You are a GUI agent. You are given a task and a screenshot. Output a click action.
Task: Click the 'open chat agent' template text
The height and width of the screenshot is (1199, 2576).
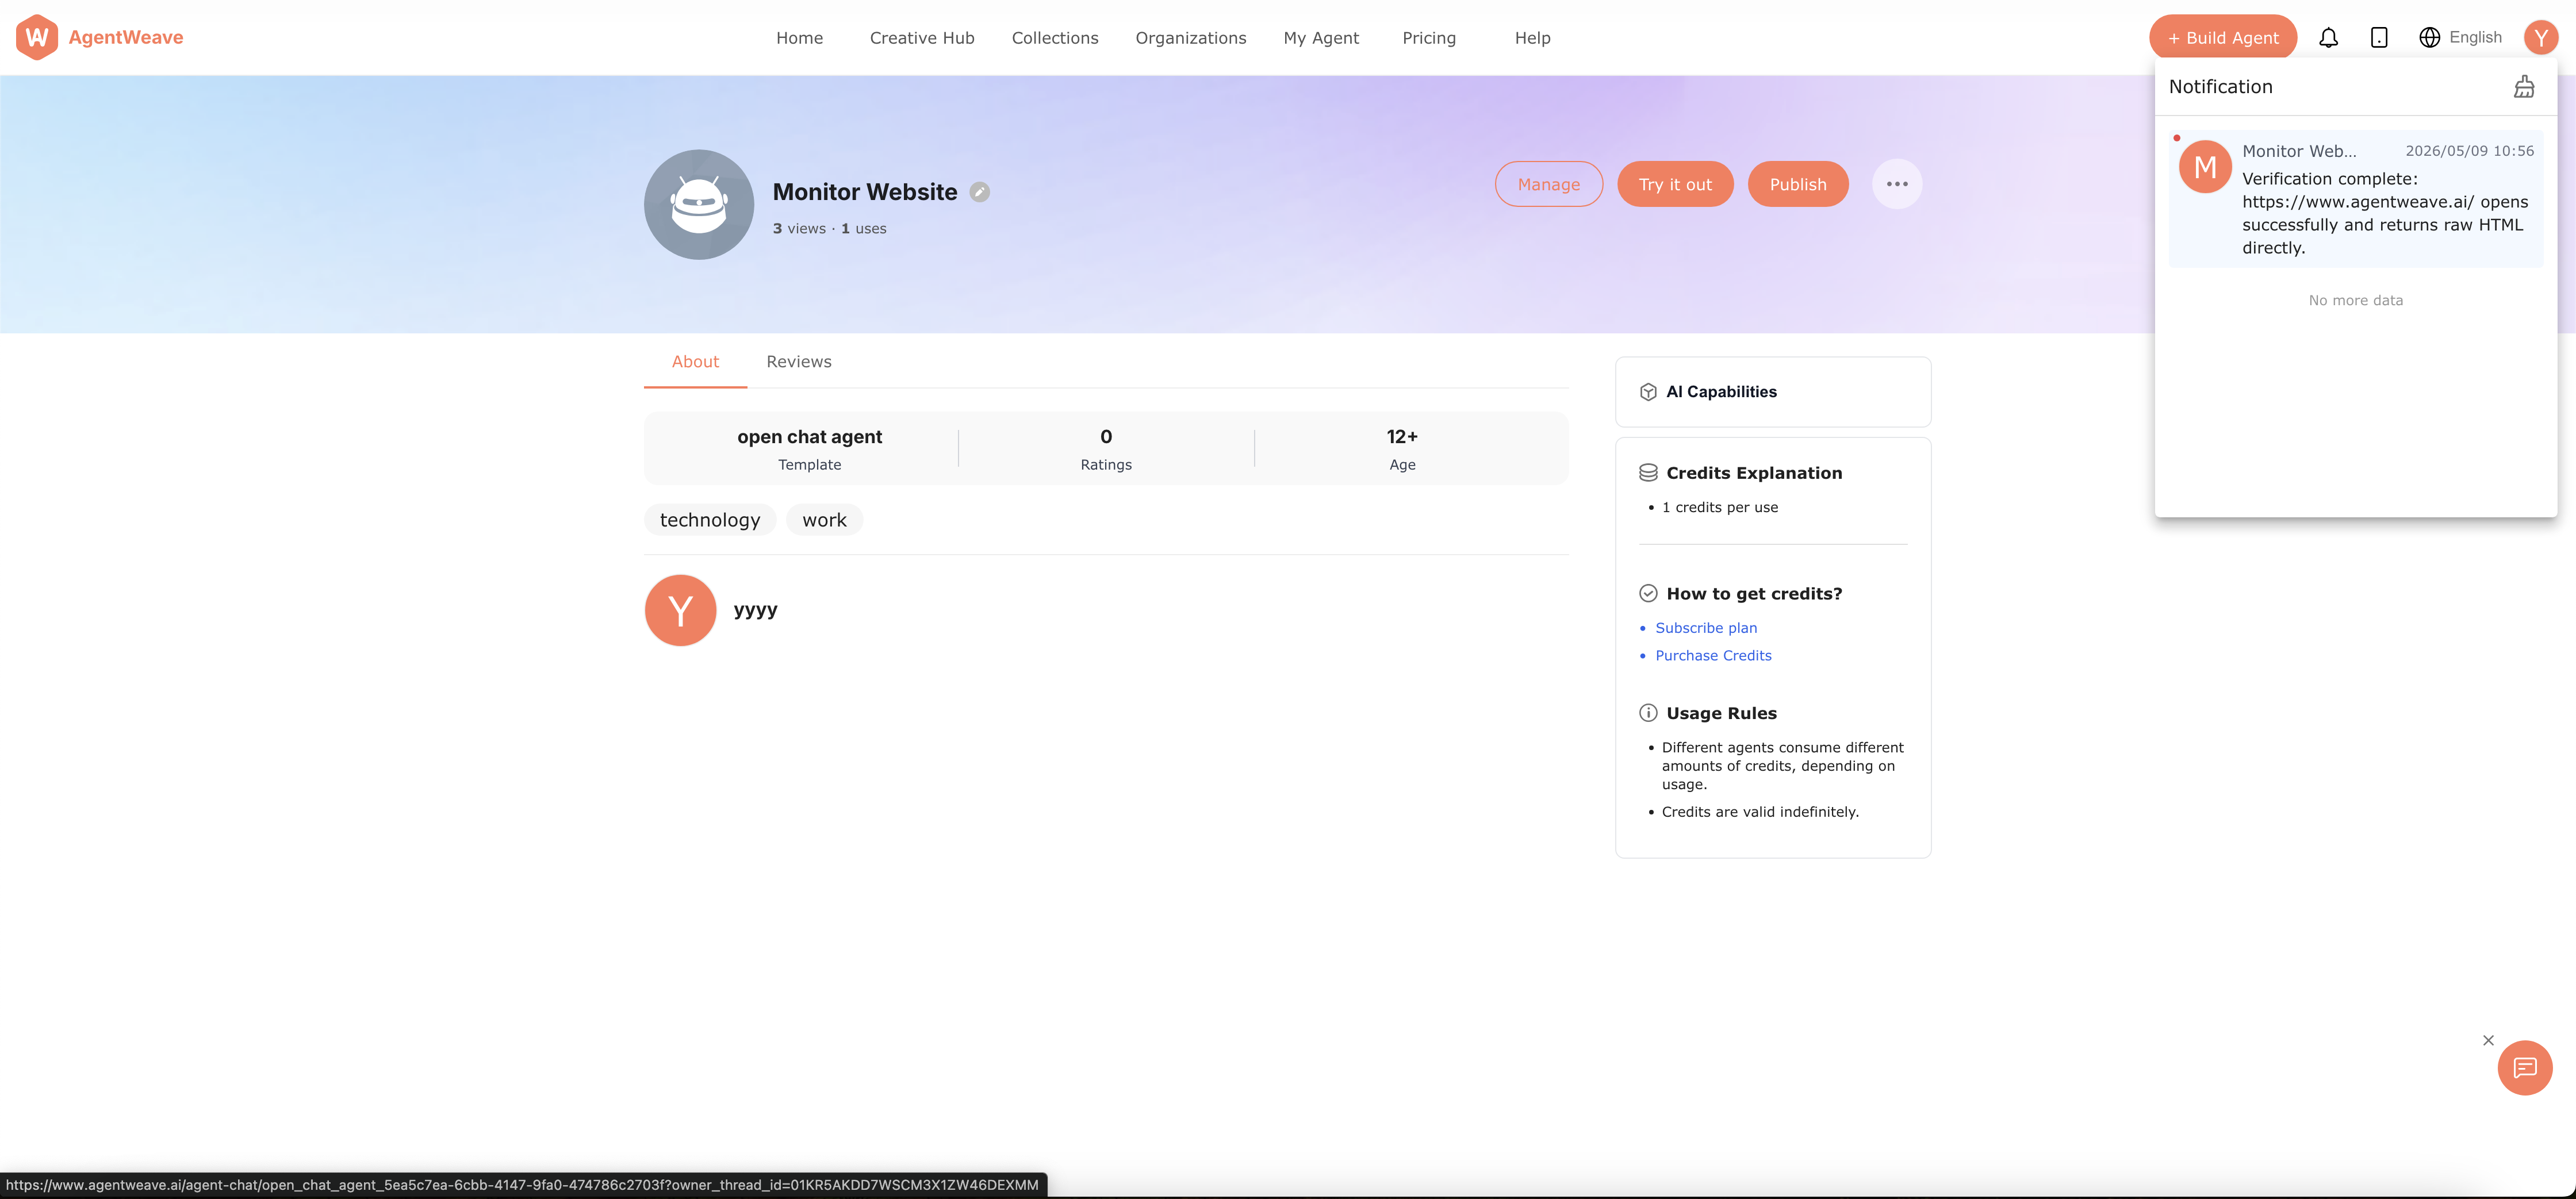tap(809, 437)
